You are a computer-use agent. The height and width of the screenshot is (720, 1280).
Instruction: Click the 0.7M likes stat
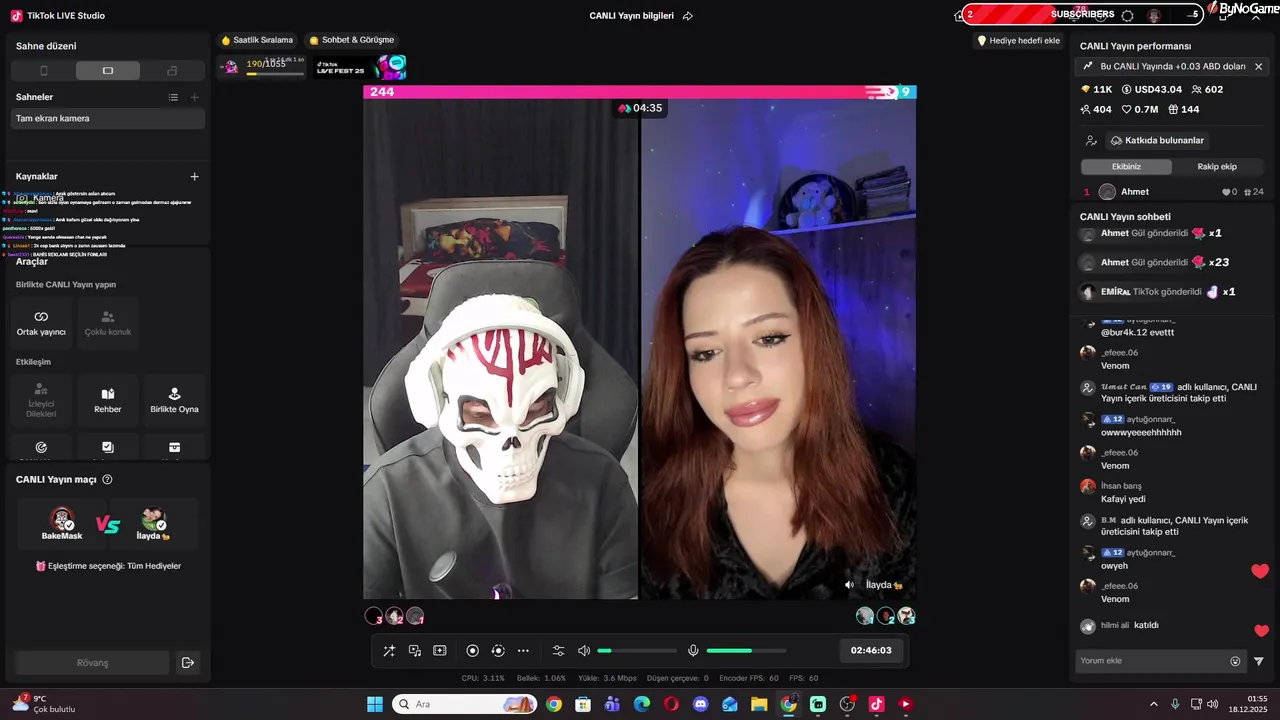pyautogui.click(x=1140, y=110)
